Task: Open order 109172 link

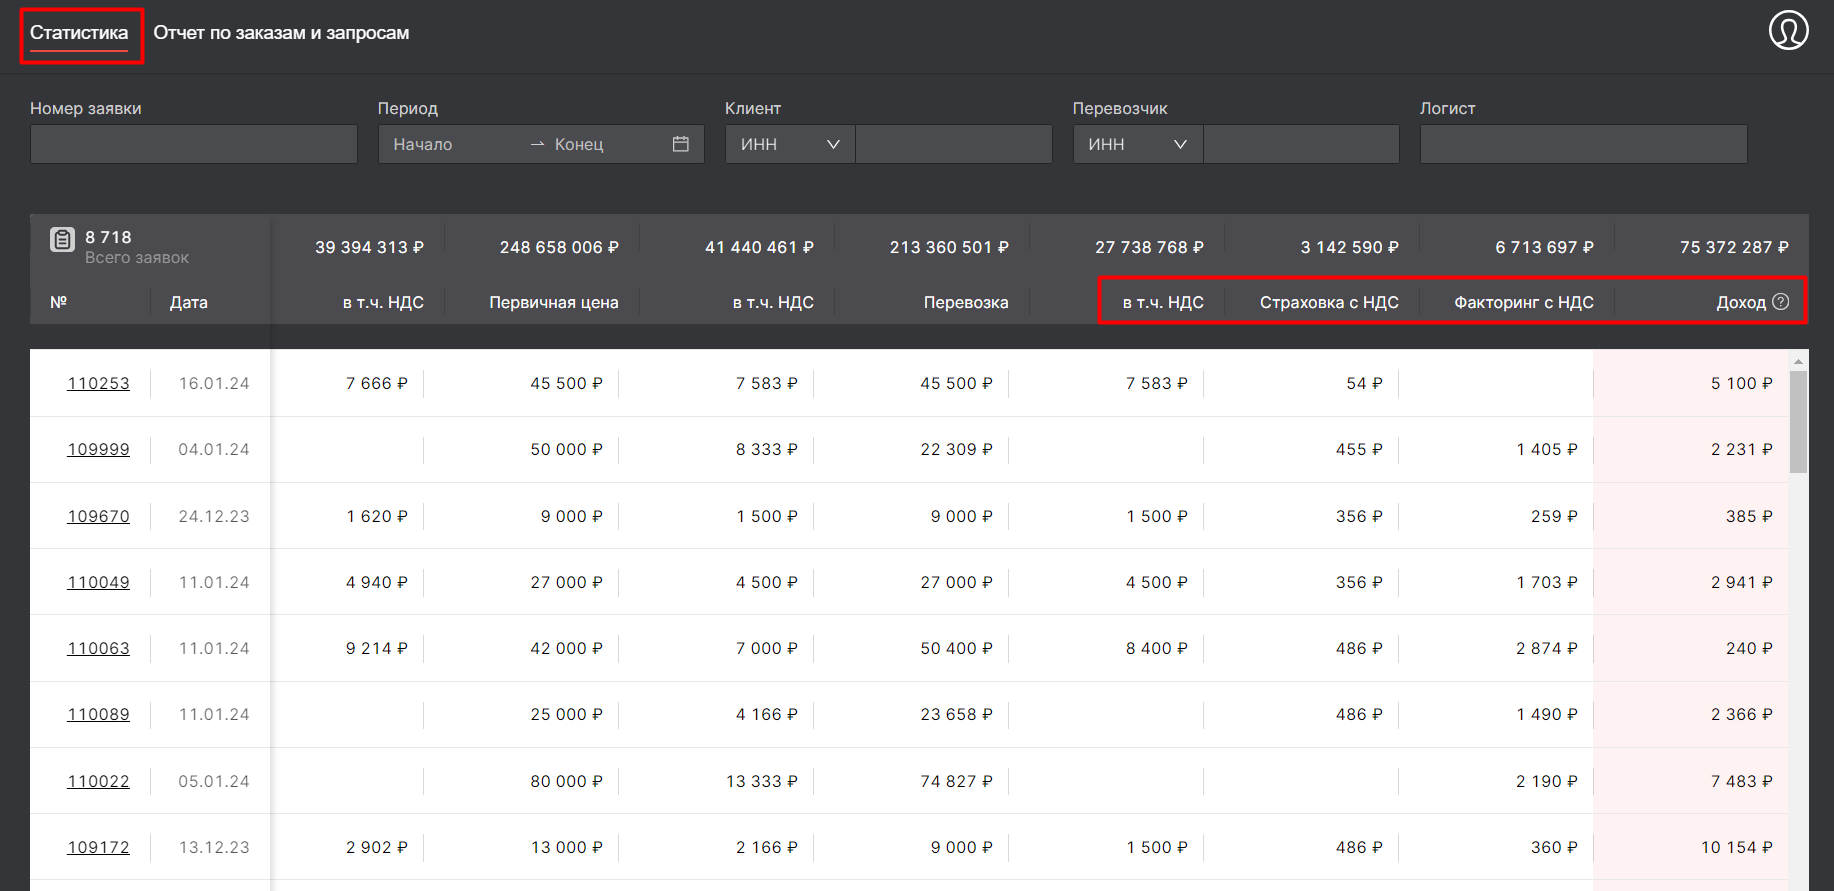Action: 98,847
